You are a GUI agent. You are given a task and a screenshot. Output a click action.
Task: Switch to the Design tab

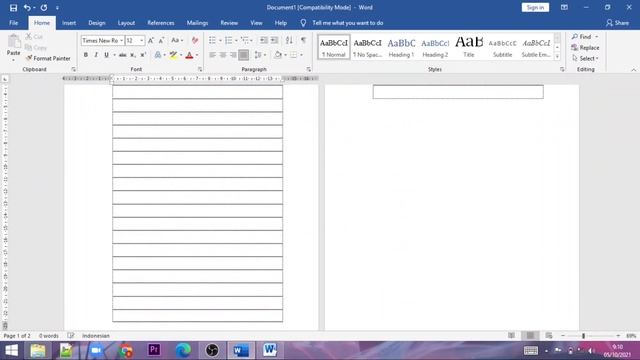(x=97, y=23)
